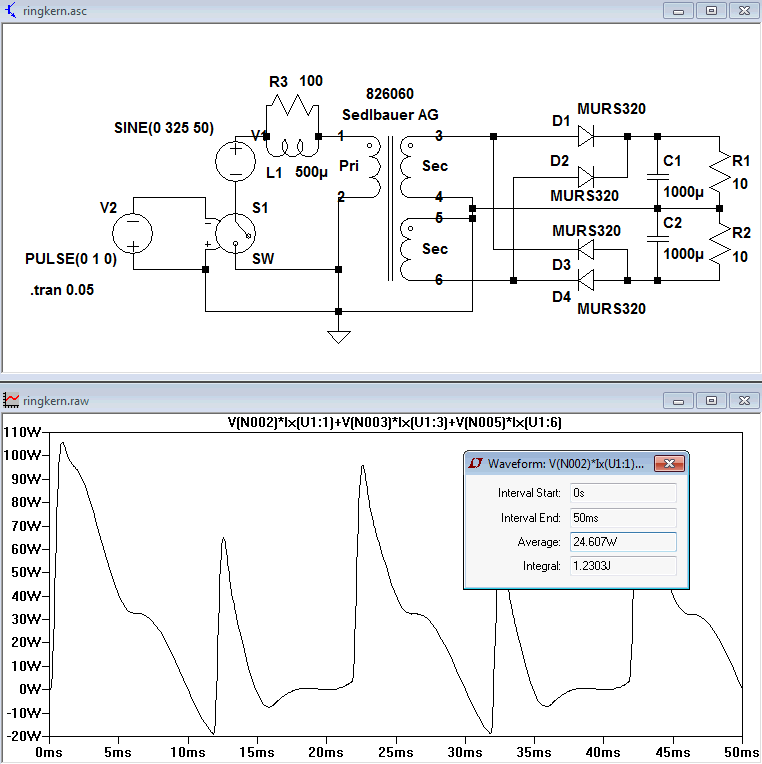Select the Average value field 24.607W
Screen dimensions: 762x764
tap(623, 542)
